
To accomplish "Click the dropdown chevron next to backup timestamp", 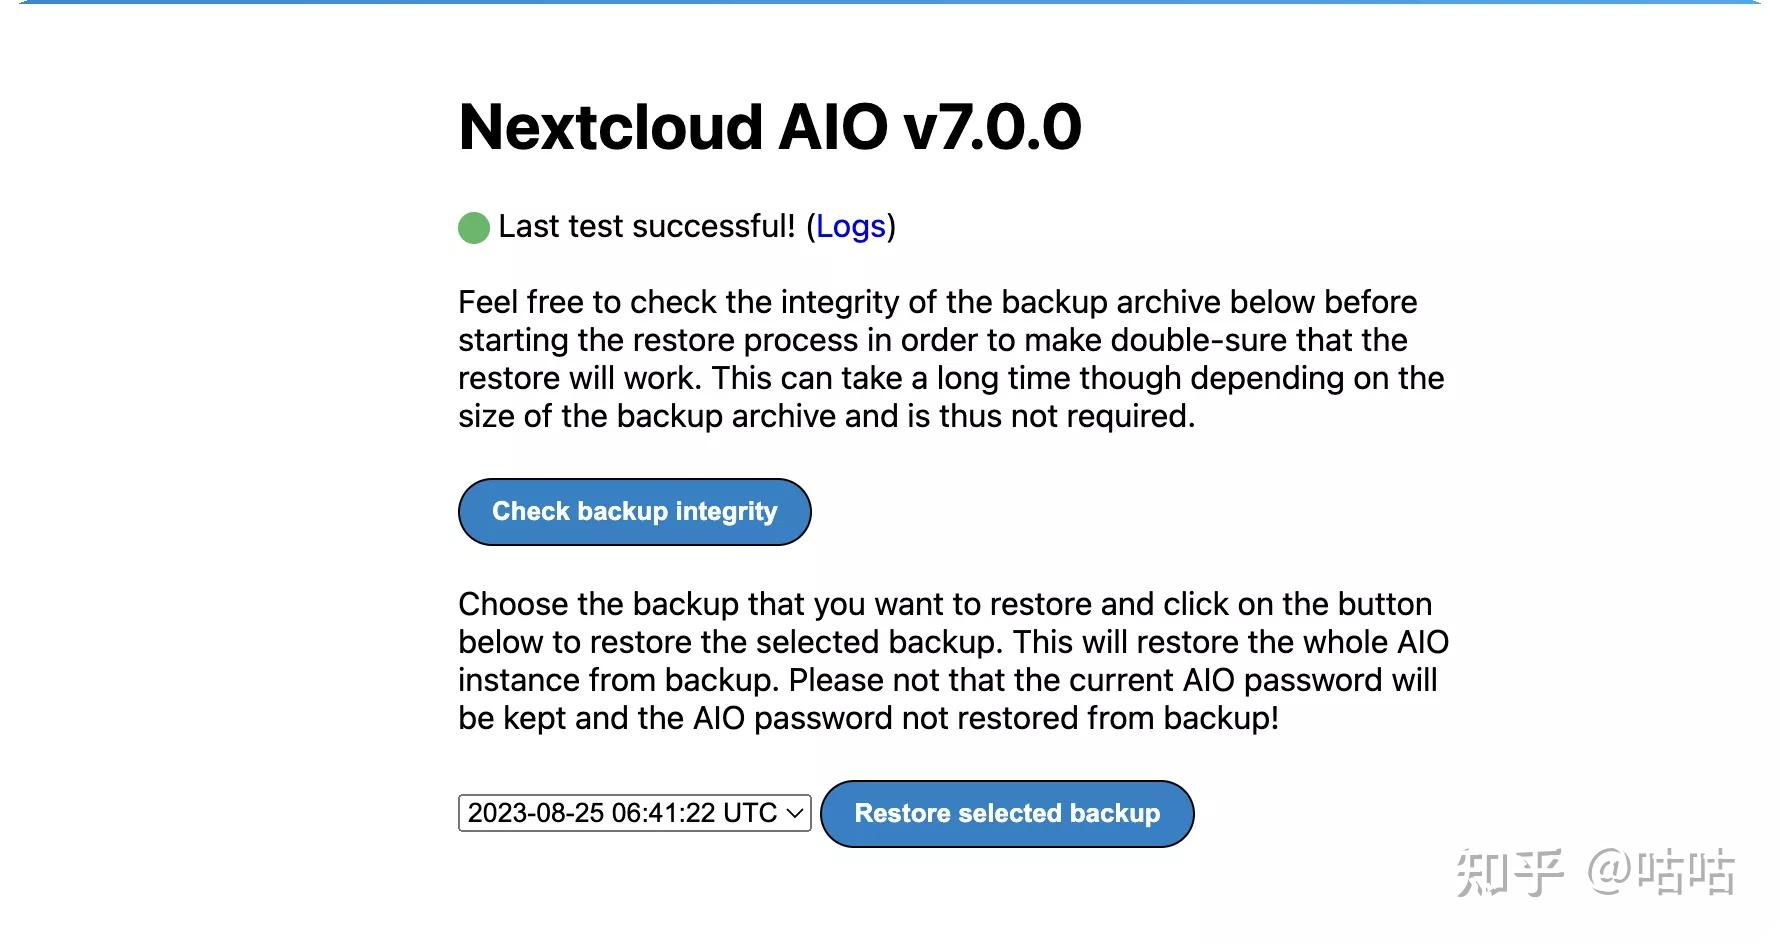I will pos(793,813).
